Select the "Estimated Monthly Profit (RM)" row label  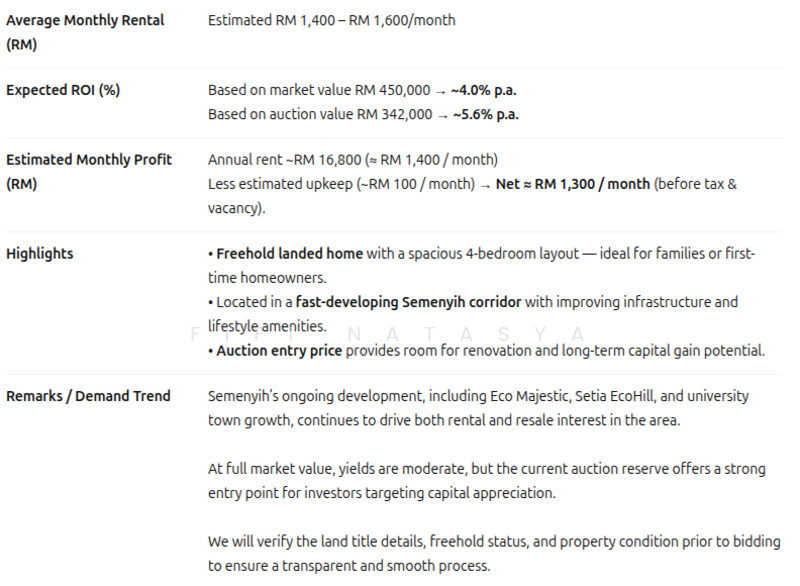point(88,171)
